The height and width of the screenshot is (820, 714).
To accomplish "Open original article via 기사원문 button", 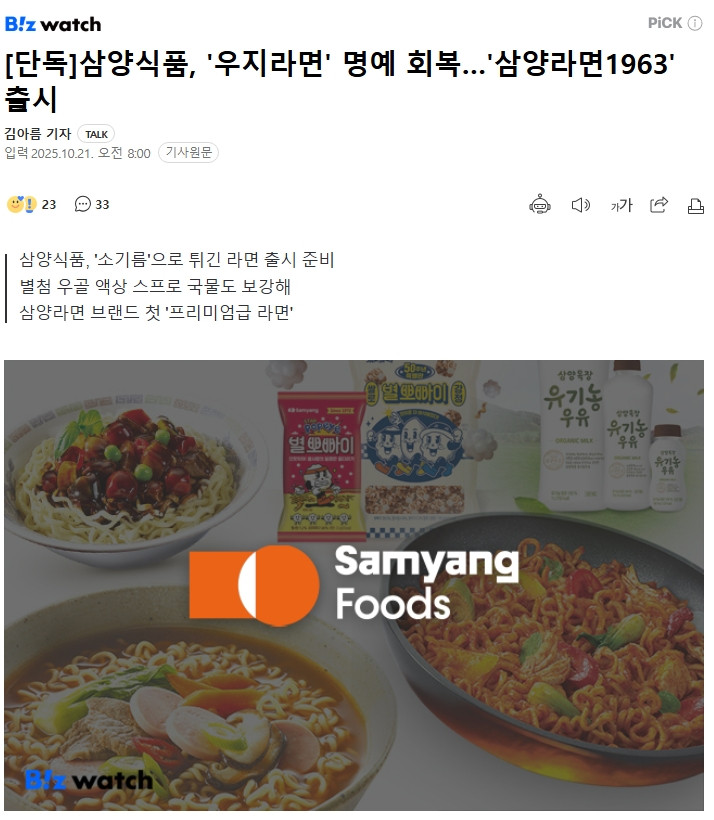I will [188, 152].
